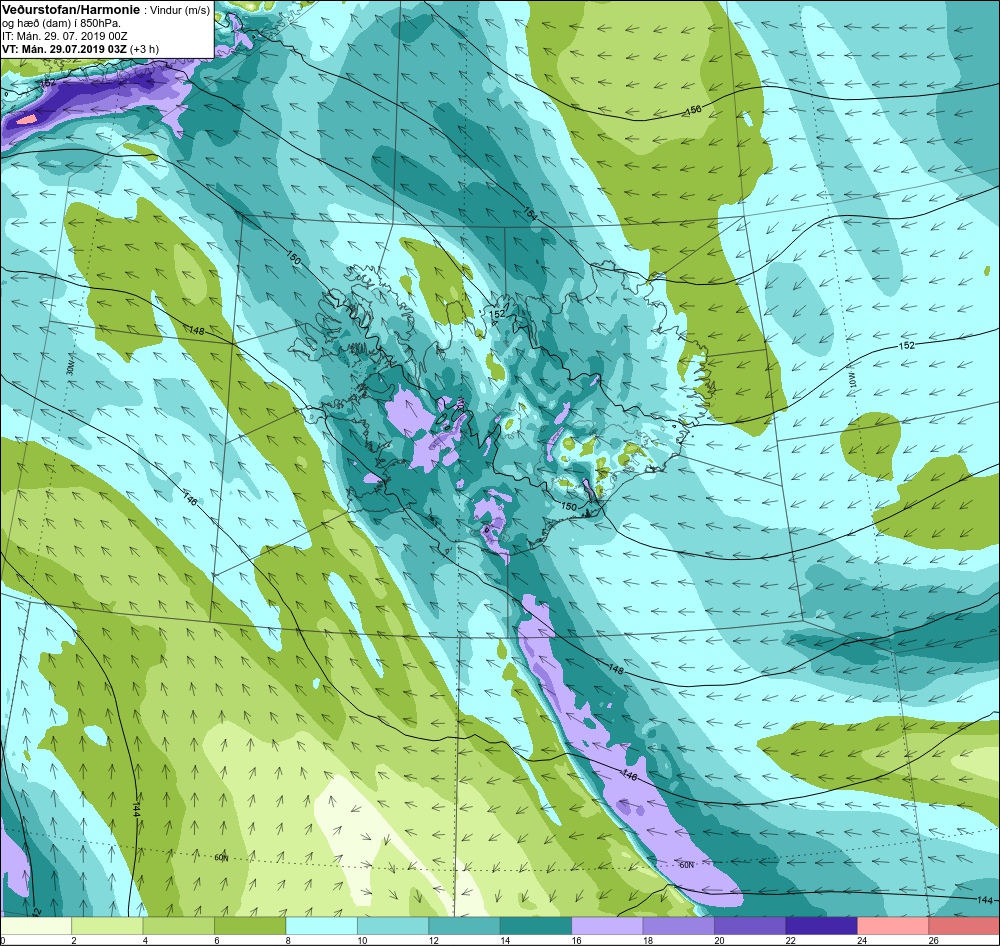Click the 6–8 m/s olive green legend swatch

point(250,925)
